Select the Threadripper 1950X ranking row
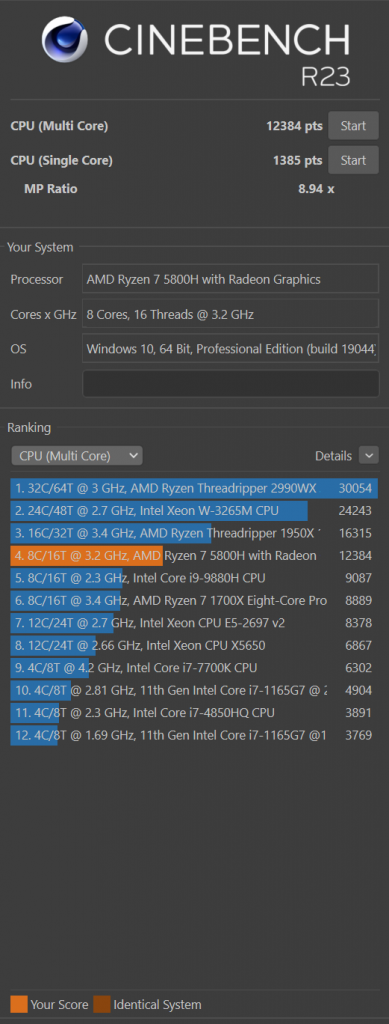 tap(194, 533)
